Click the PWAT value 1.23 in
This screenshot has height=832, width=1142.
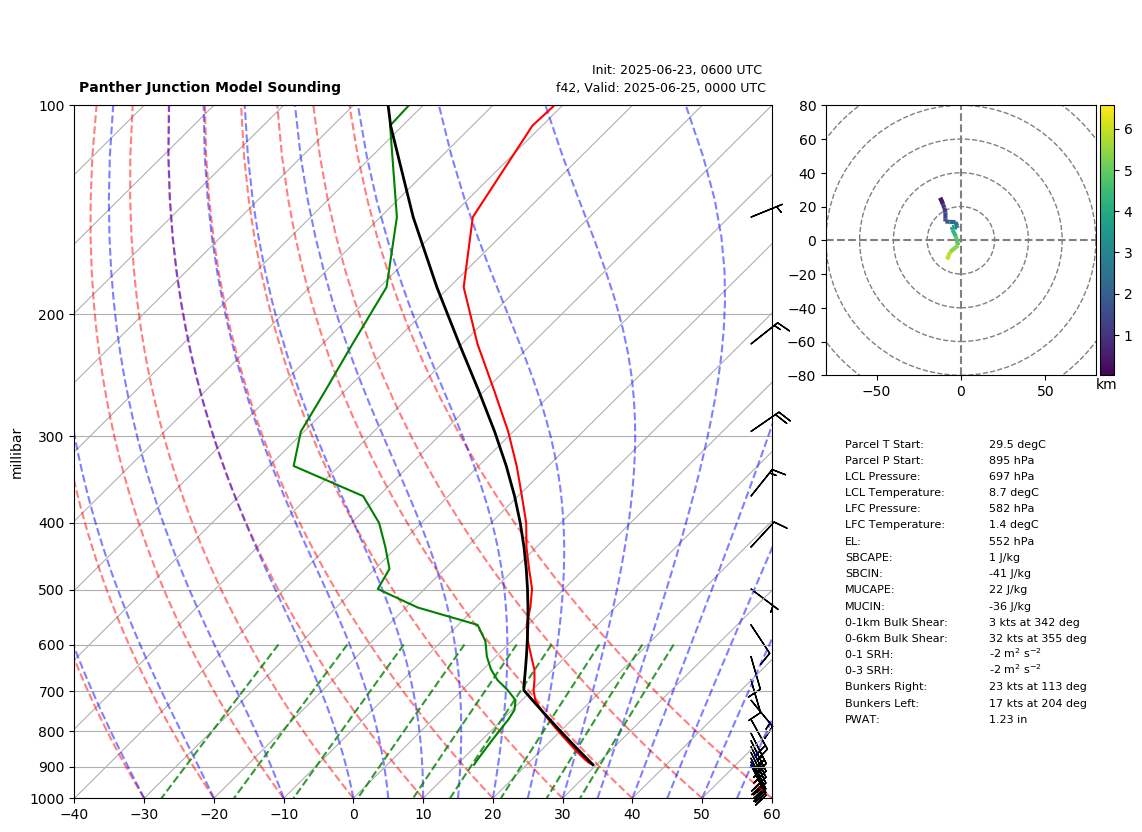coord(1007,719)
